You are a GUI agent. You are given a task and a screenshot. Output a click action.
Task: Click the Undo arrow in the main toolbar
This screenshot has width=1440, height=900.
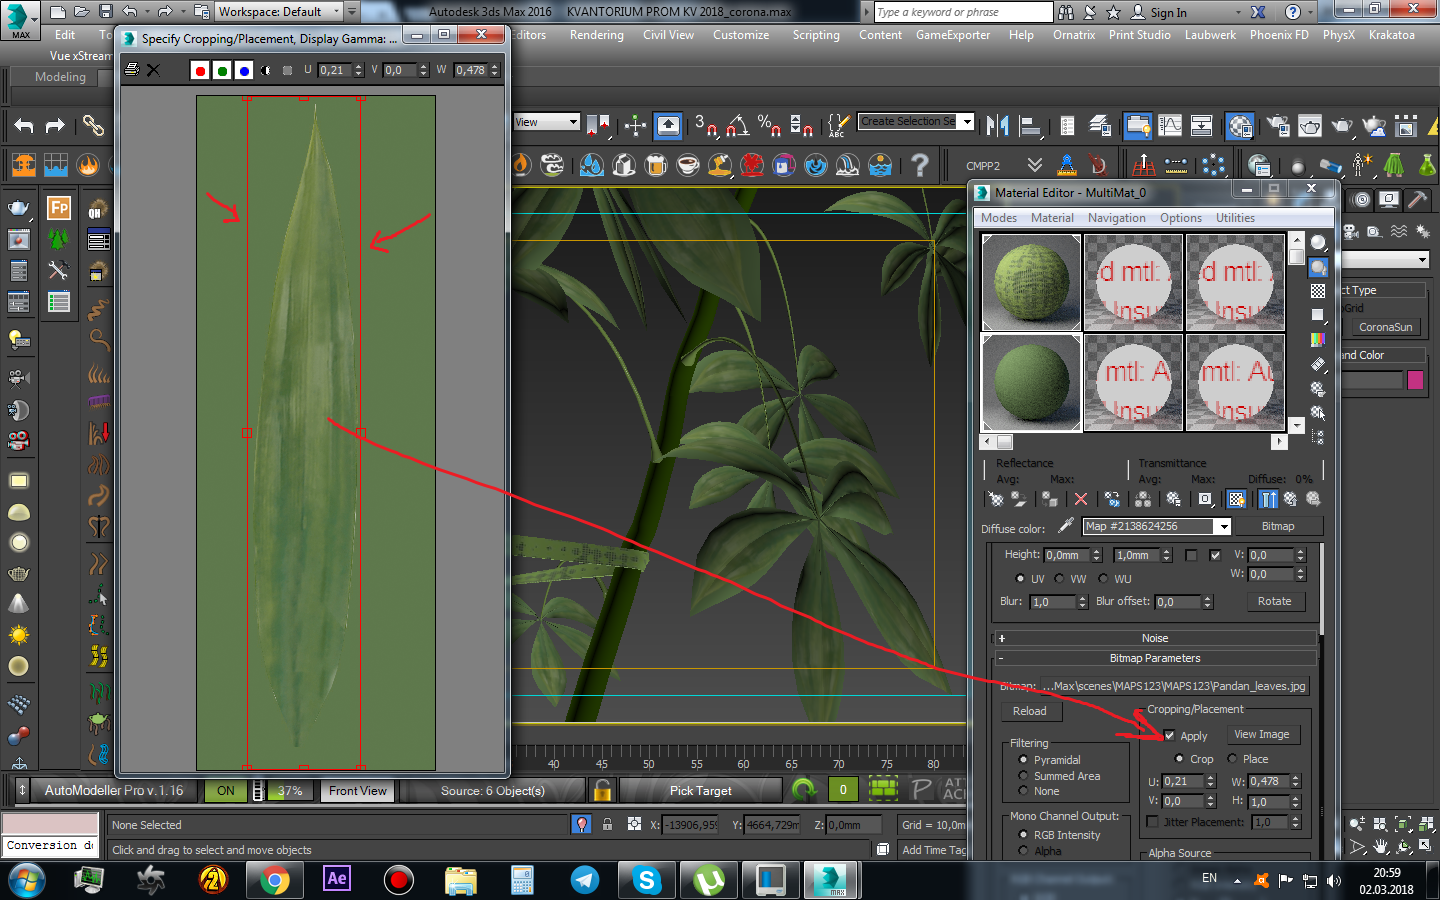24,126
